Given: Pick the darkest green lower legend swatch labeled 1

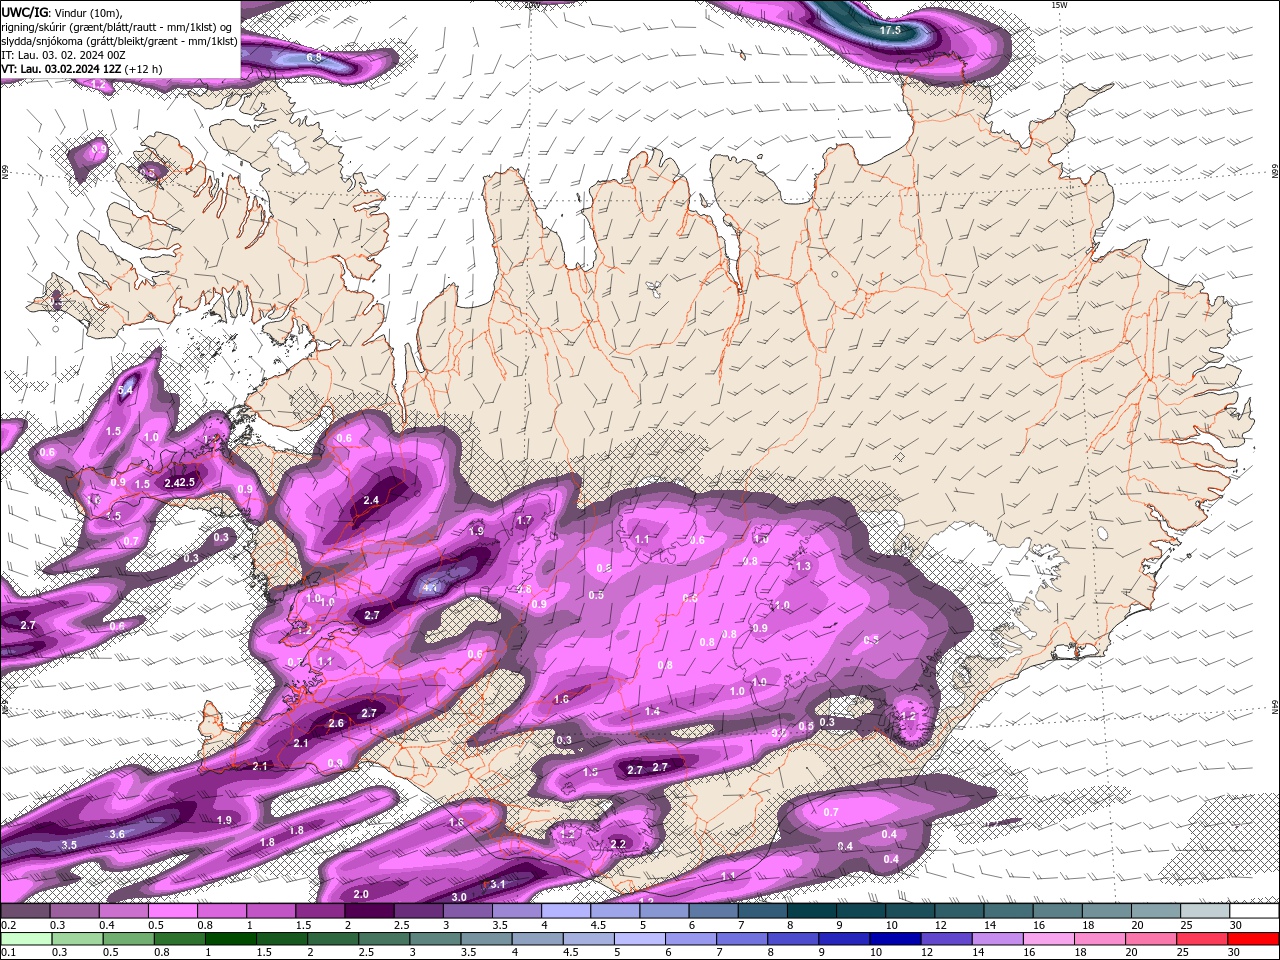Looking at the screenshot, I should [231, 939].
